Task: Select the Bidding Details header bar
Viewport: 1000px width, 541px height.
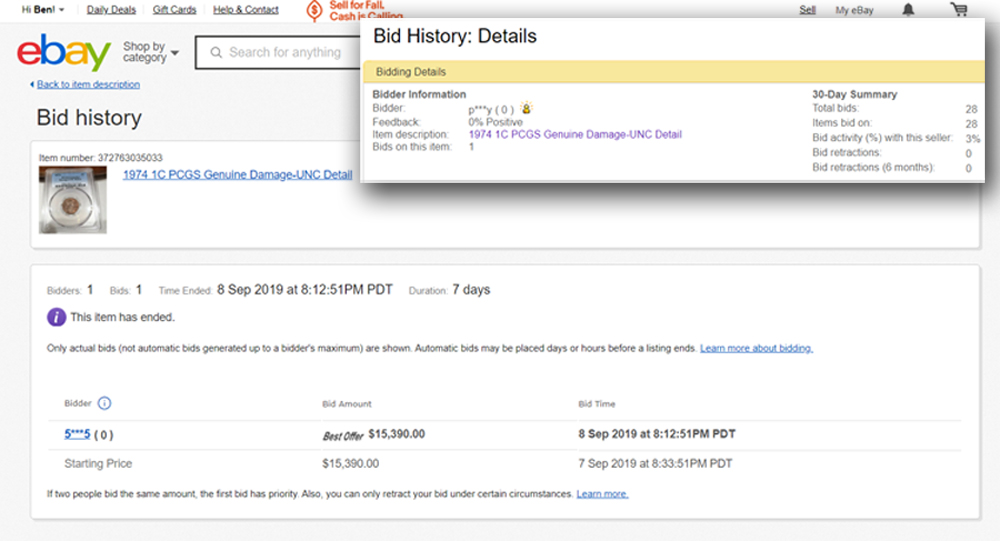Action: coord(673,71)
